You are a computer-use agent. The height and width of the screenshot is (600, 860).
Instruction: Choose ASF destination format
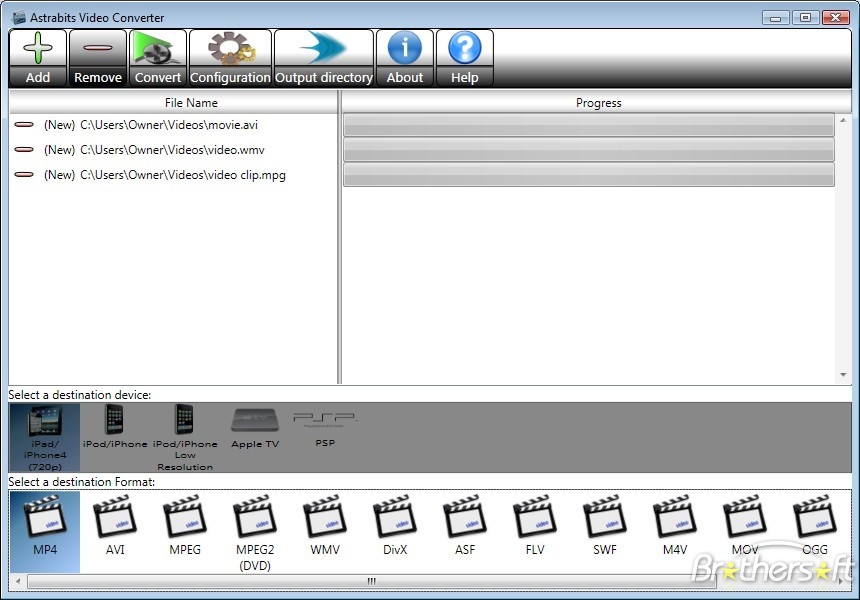[465, 525]
